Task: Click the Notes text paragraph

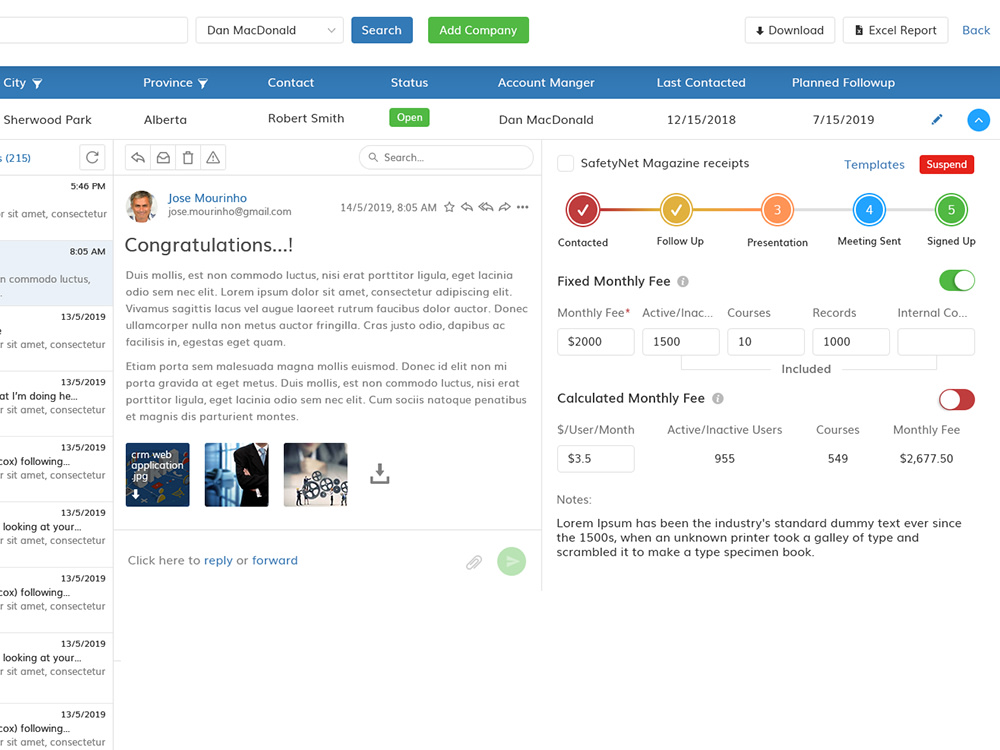Action: pyautogui.click(x=759, y=538)
